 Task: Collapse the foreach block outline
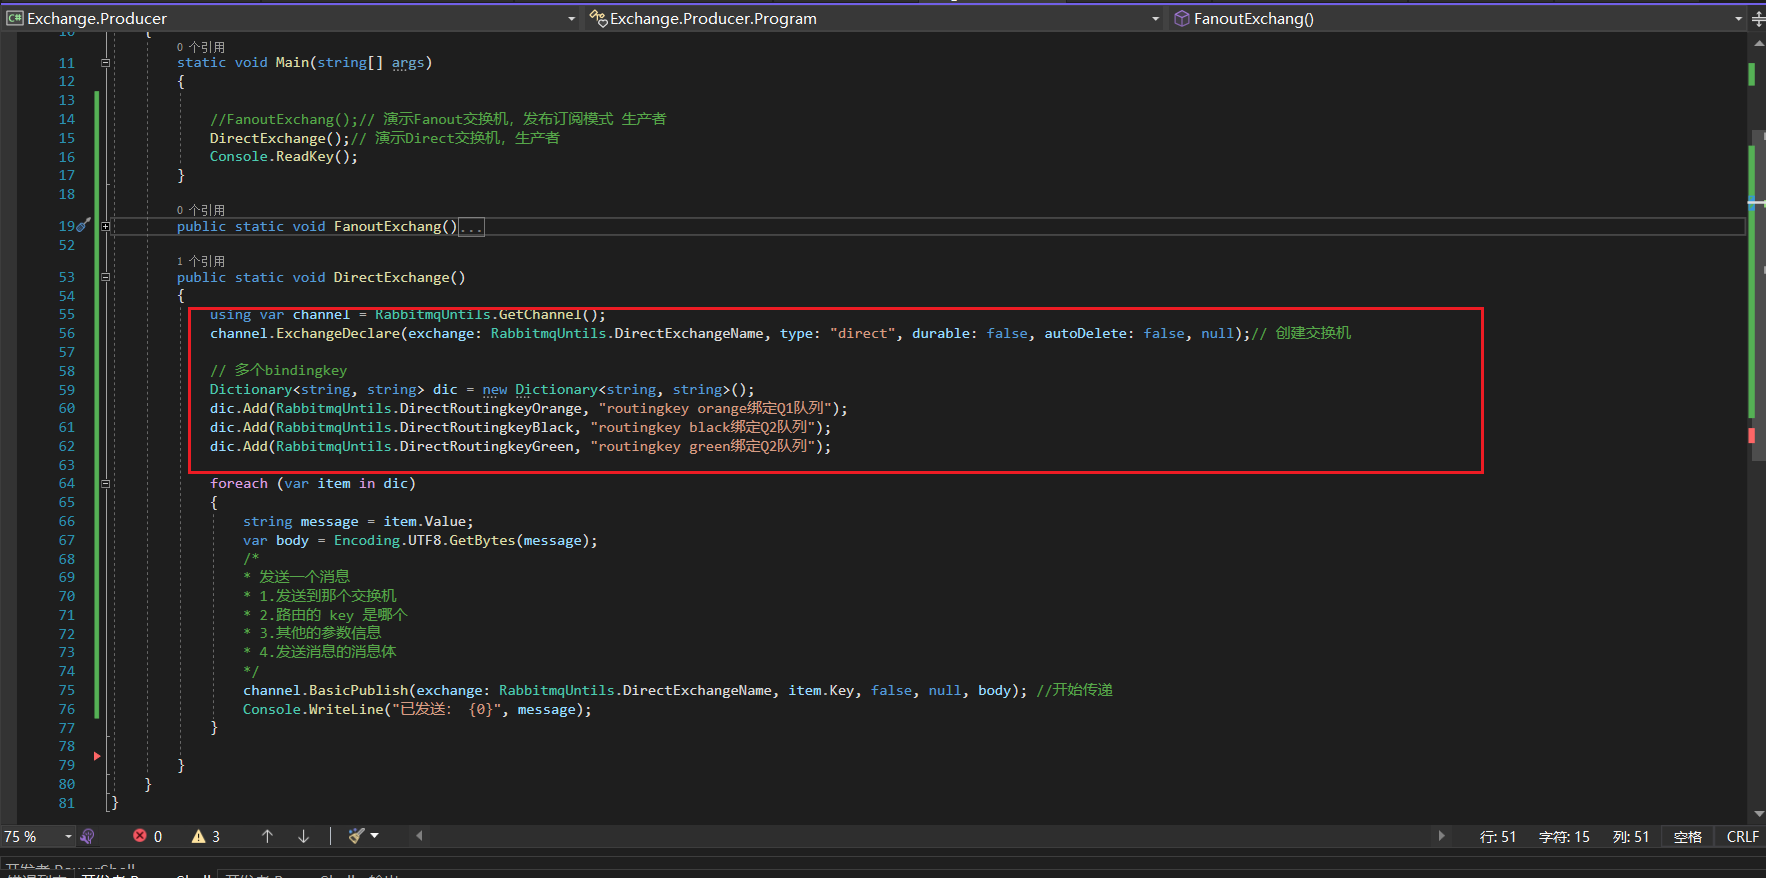point(105,484)
